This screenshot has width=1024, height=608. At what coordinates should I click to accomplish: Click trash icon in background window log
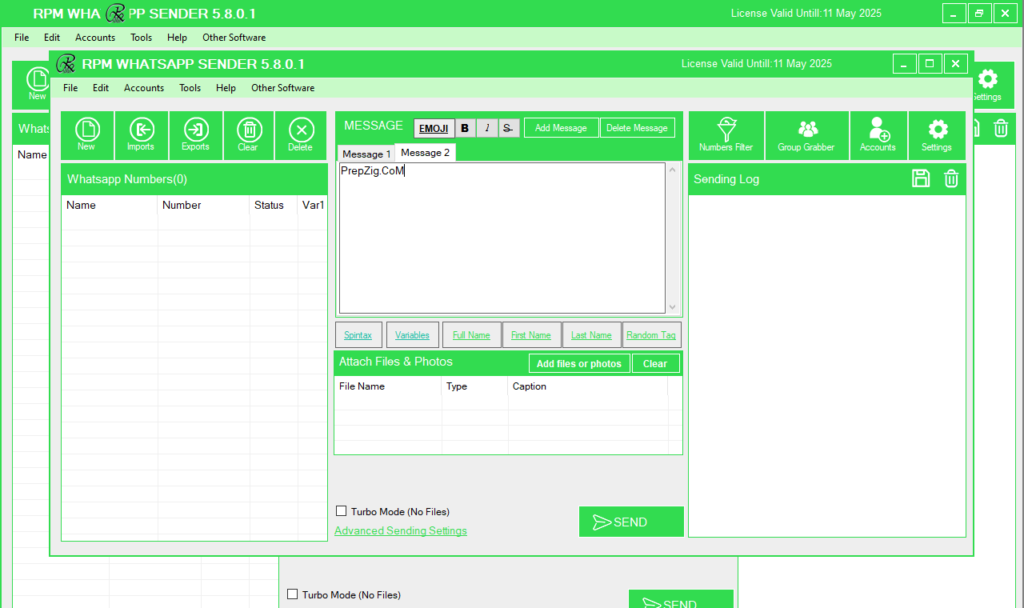pos(1000,128)
